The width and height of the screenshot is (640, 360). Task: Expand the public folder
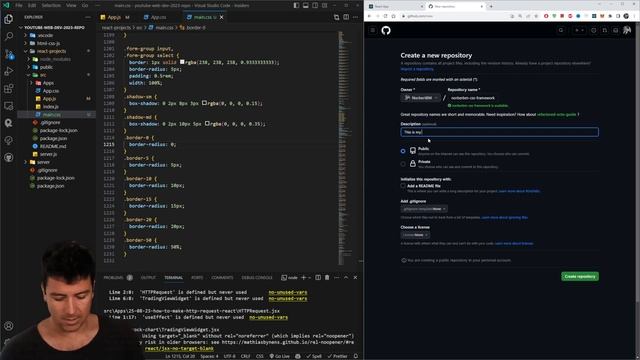pos(46,67)
